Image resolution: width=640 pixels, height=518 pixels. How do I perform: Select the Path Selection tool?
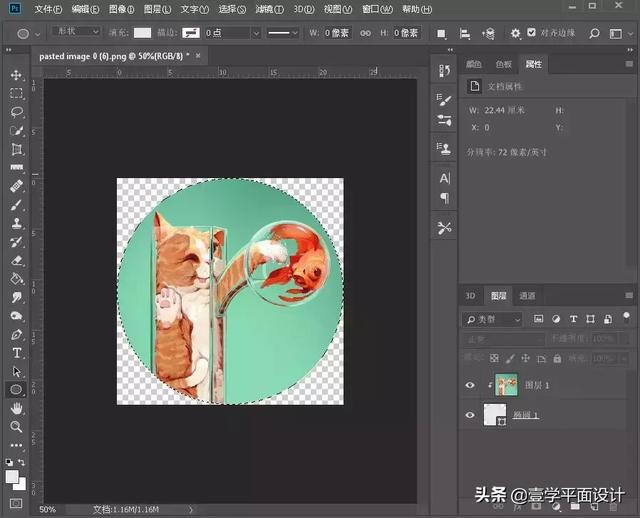(x=16, y=371)
